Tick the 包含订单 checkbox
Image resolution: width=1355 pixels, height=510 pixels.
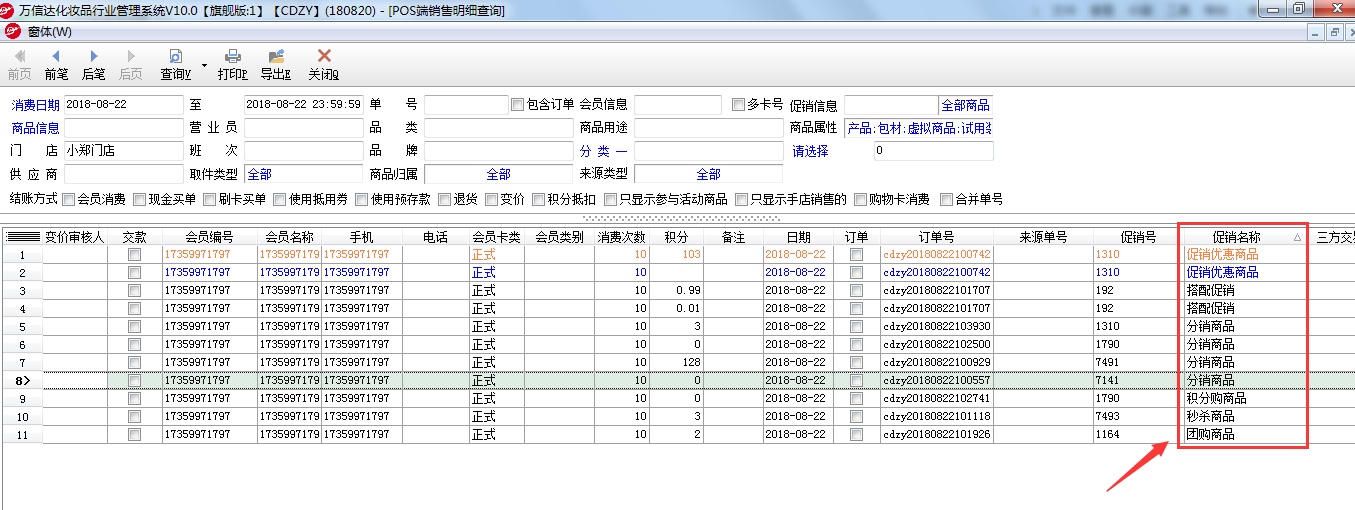click(517, 104)
